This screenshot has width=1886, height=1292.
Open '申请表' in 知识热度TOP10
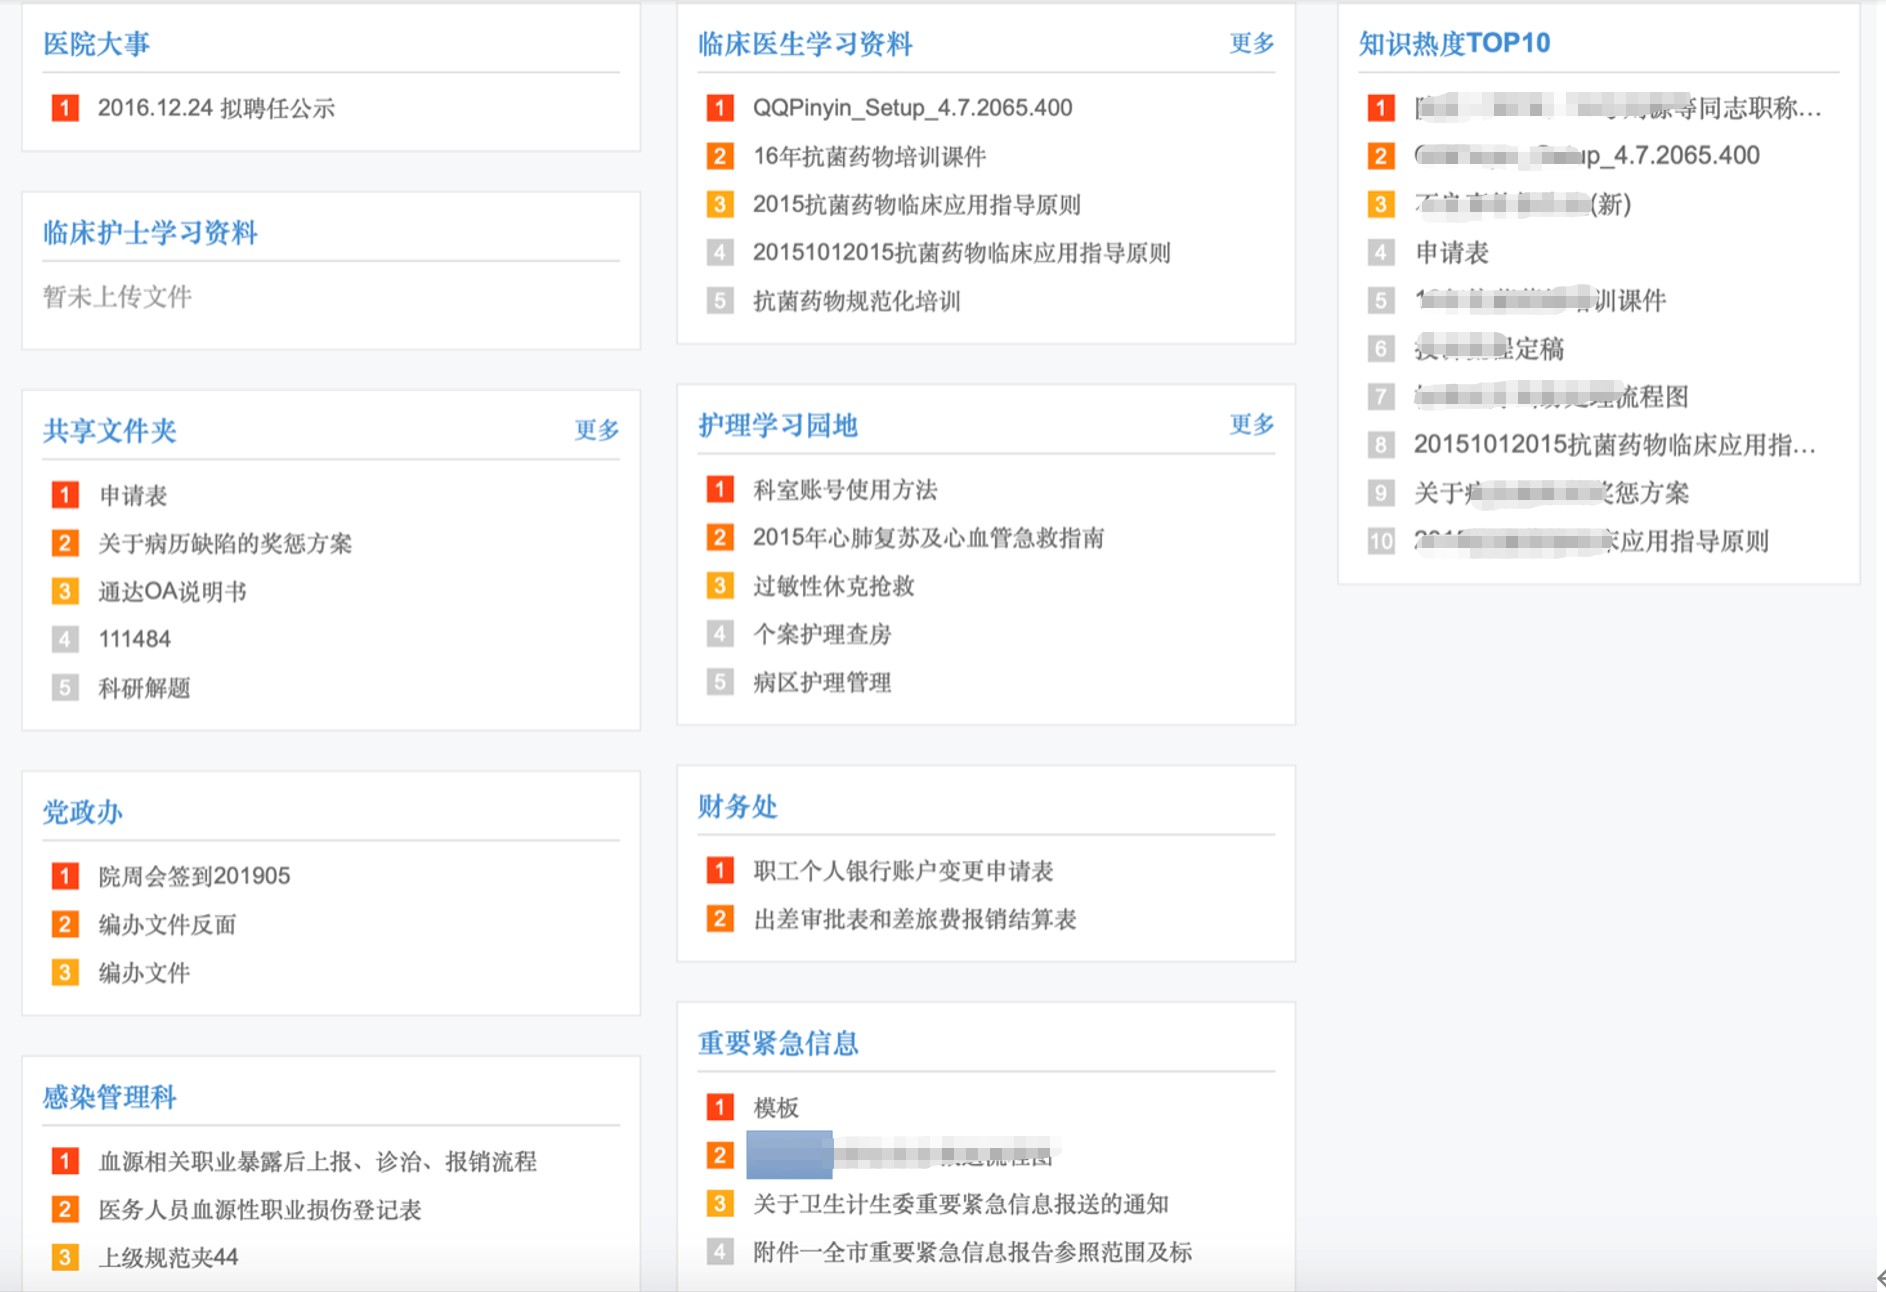1451,252
